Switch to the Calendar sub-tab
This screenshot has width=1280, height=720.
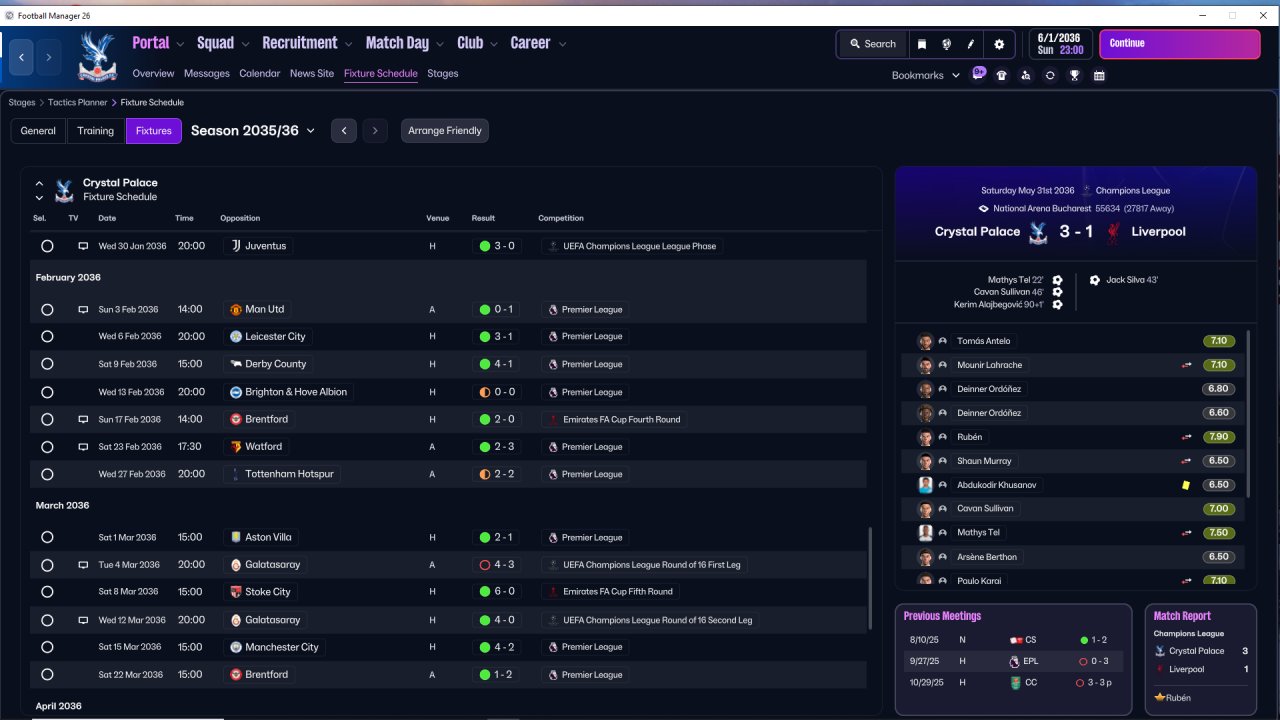tap(260, 73)
